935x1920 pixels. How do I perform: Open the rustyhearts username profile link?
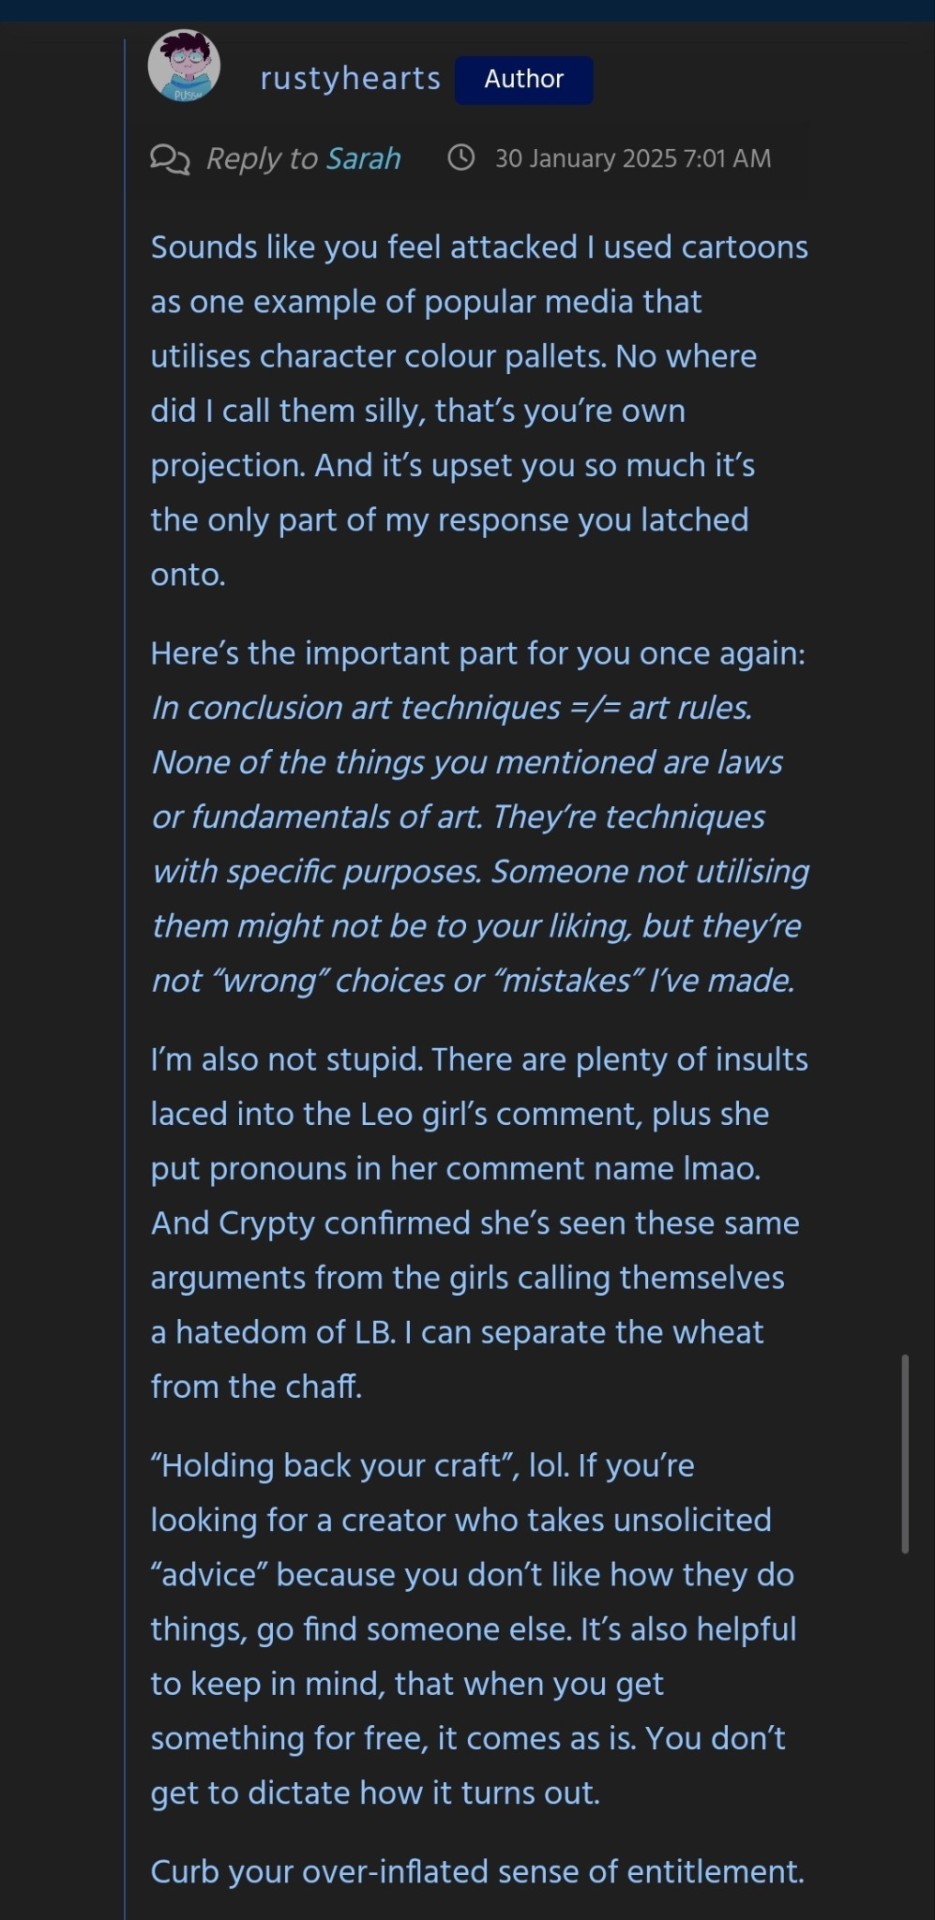(x=350, y=79)
